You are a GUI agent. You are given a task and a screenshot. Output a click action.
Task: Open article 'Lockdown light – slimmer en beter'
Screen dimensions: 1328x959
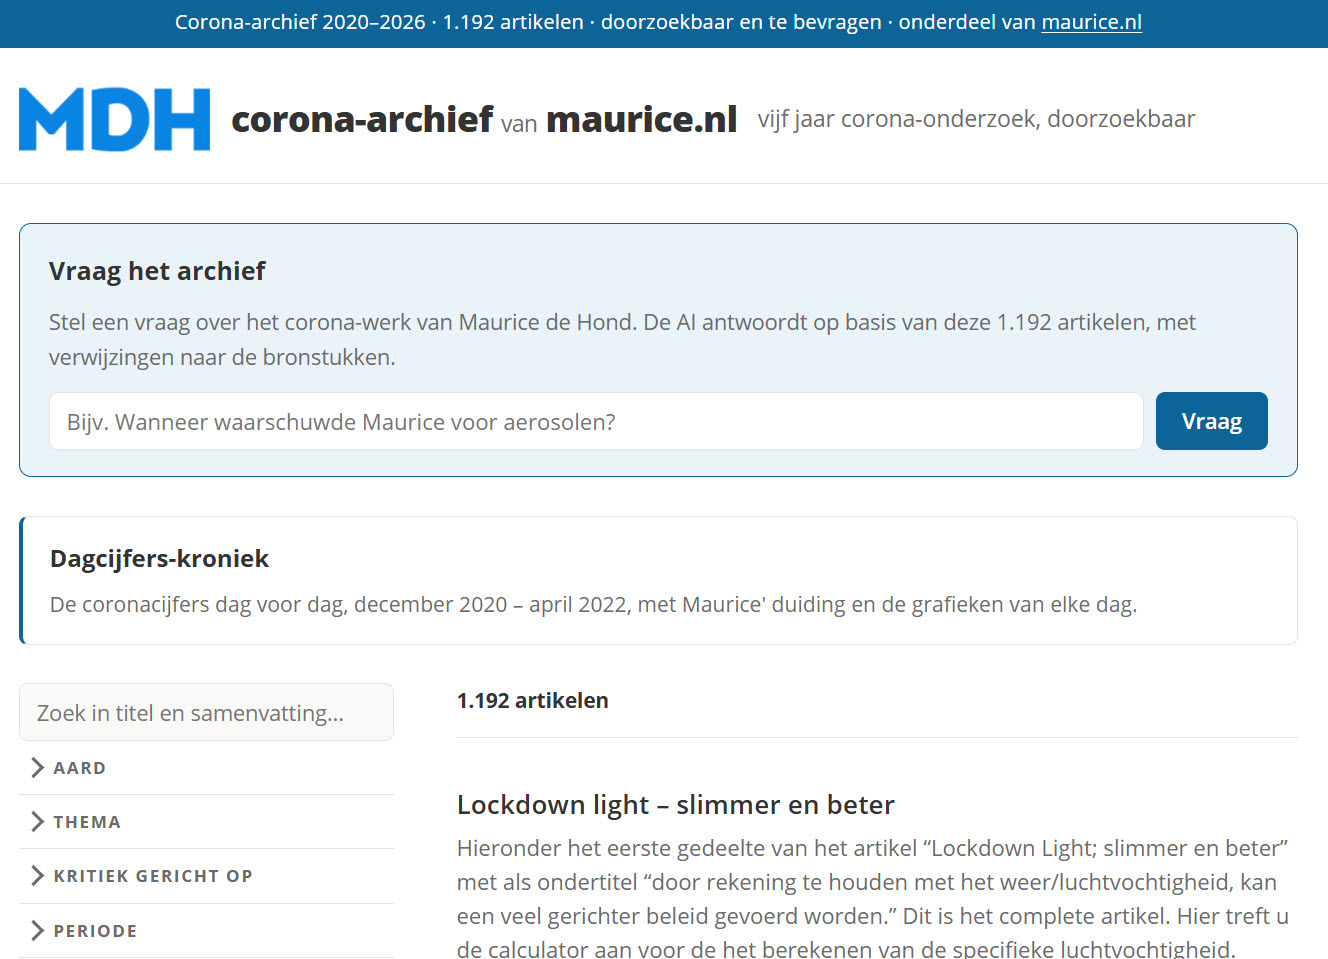675,804
